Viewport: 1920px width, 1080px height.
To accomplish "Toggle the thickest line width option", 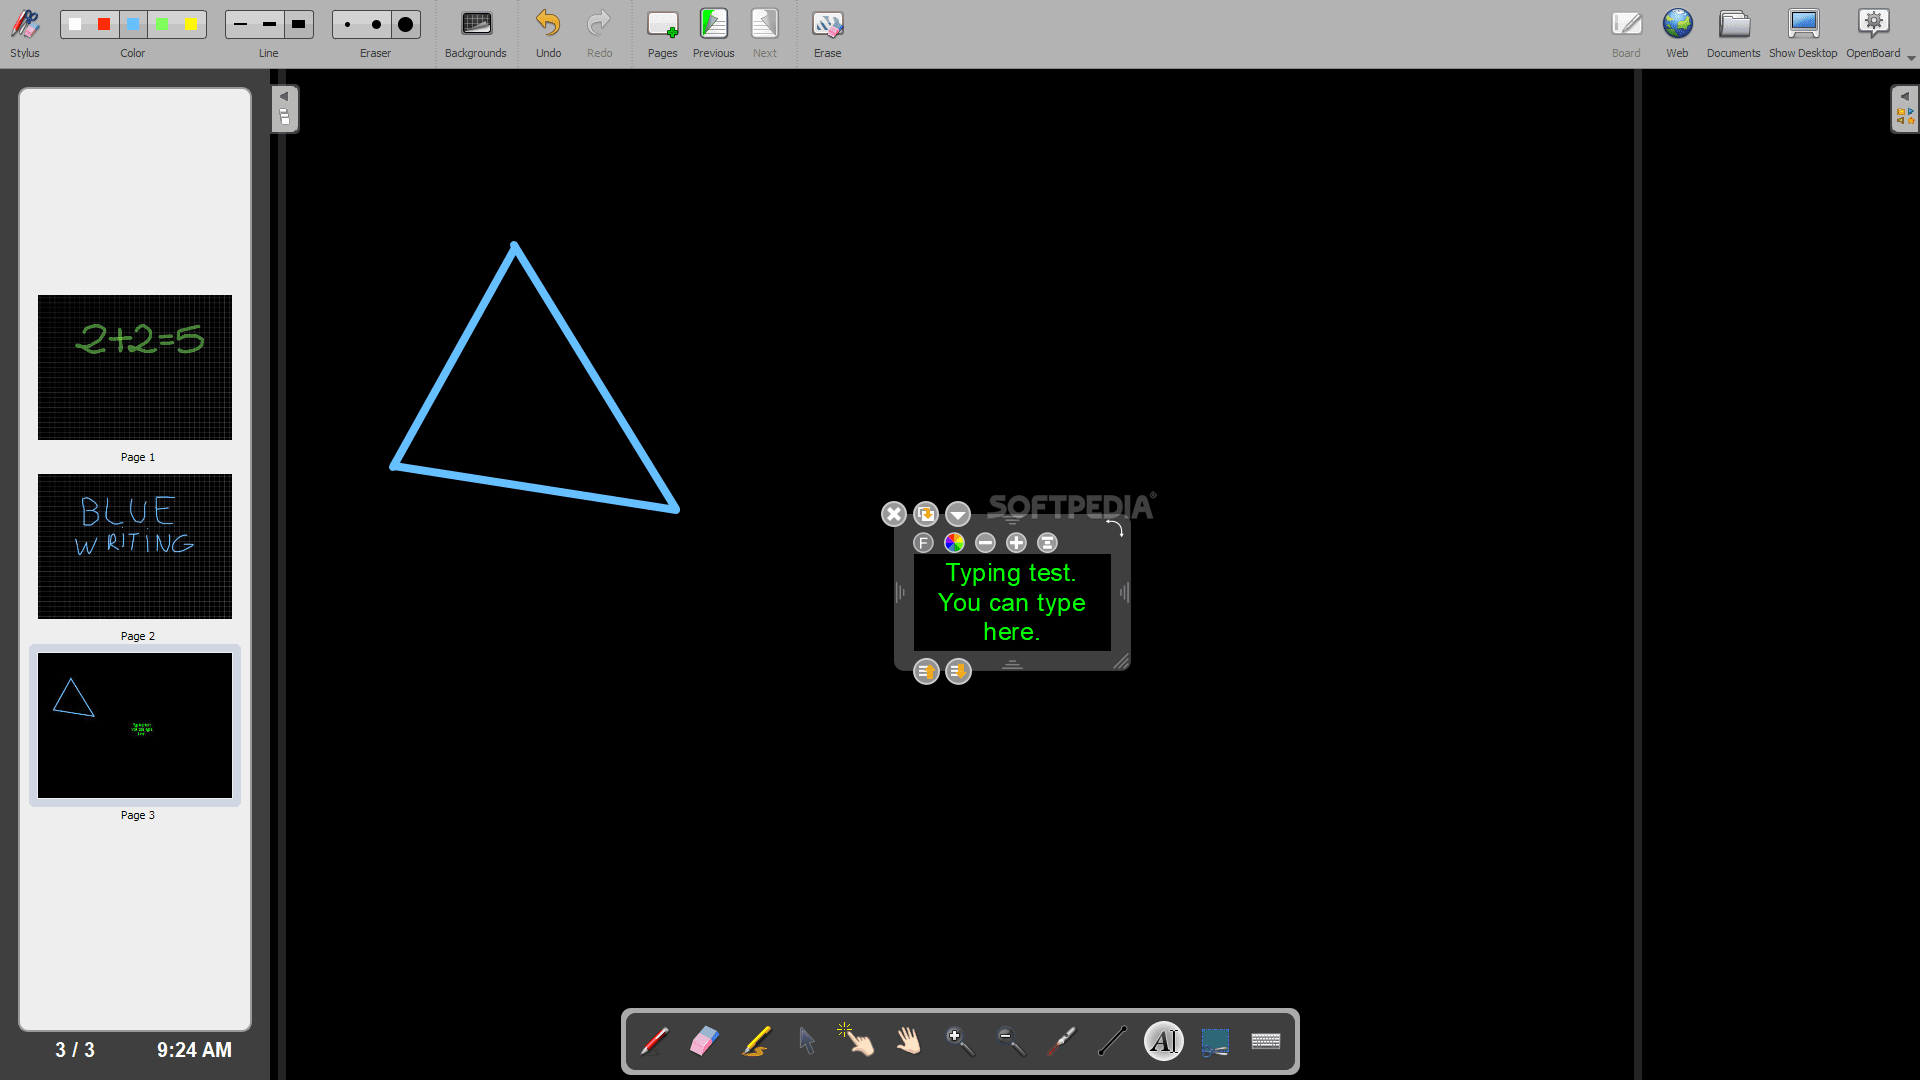I will click(298, 24).
